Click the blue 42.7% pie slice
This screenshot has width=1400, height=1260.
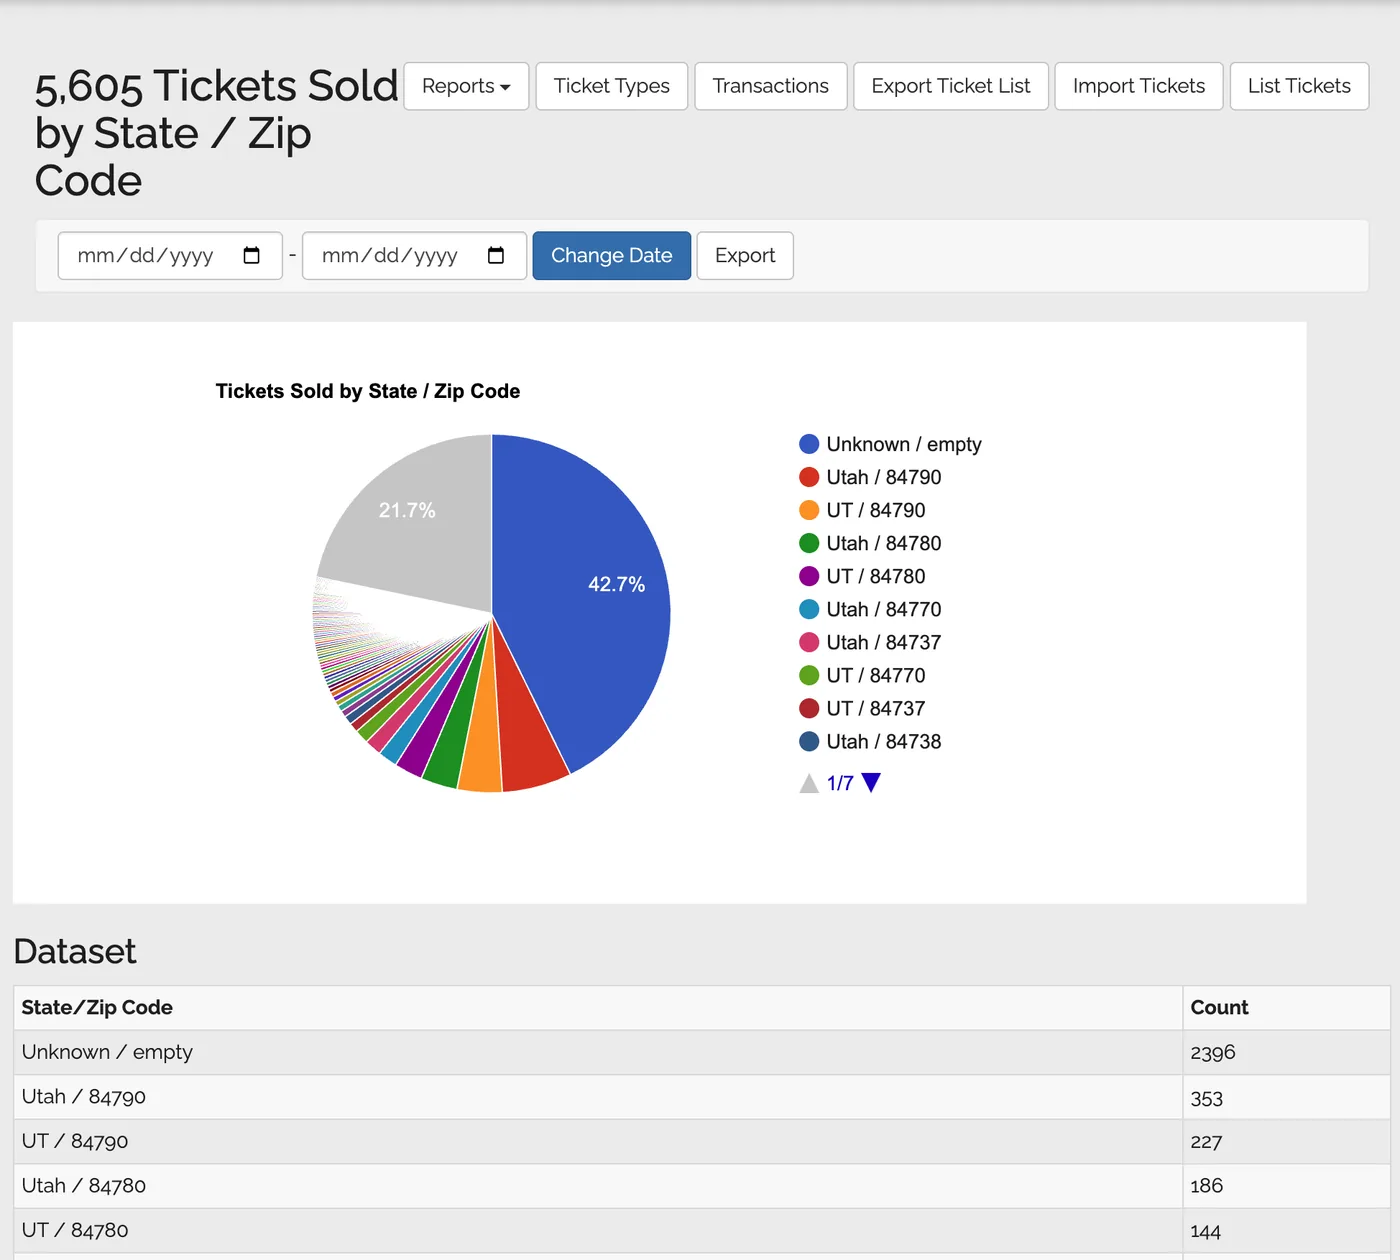590,590
